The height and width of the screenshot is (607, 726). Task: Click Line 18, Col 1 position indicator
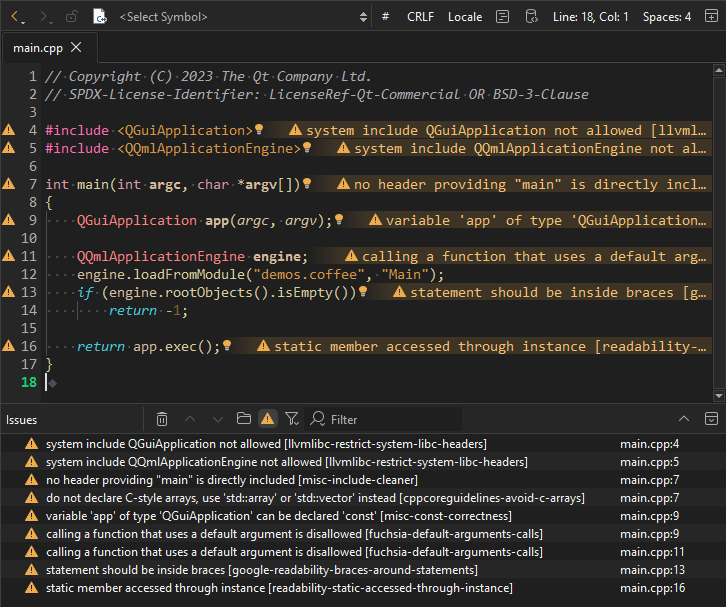(591, 17)
